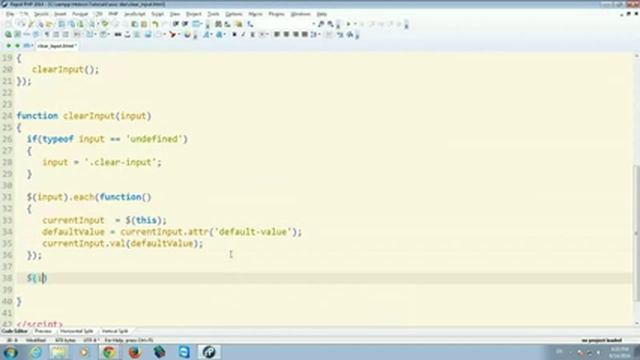
Task: Switch to the Code Editor tab
Action: (14, 331)
